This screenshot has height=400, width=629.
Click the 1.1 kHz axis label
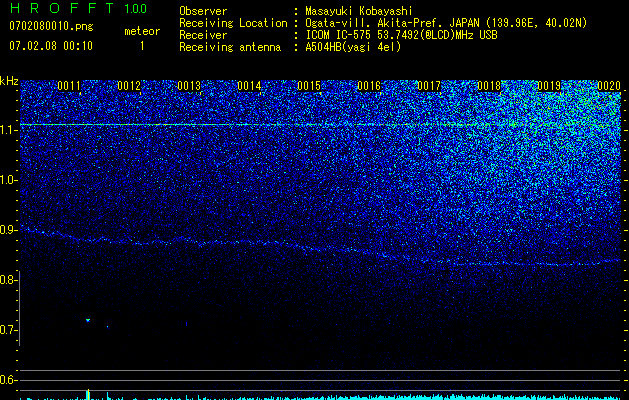click(8, 130)
